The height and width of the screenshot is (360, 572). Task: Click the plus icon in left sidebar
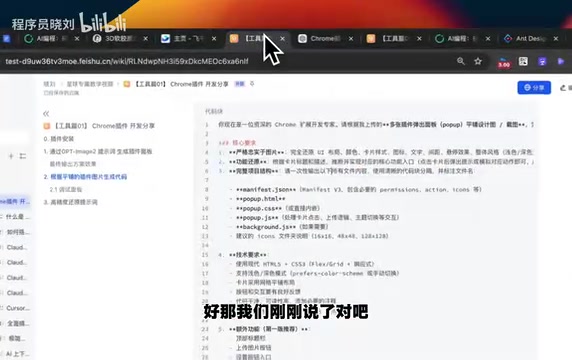(x=11, y=156)
